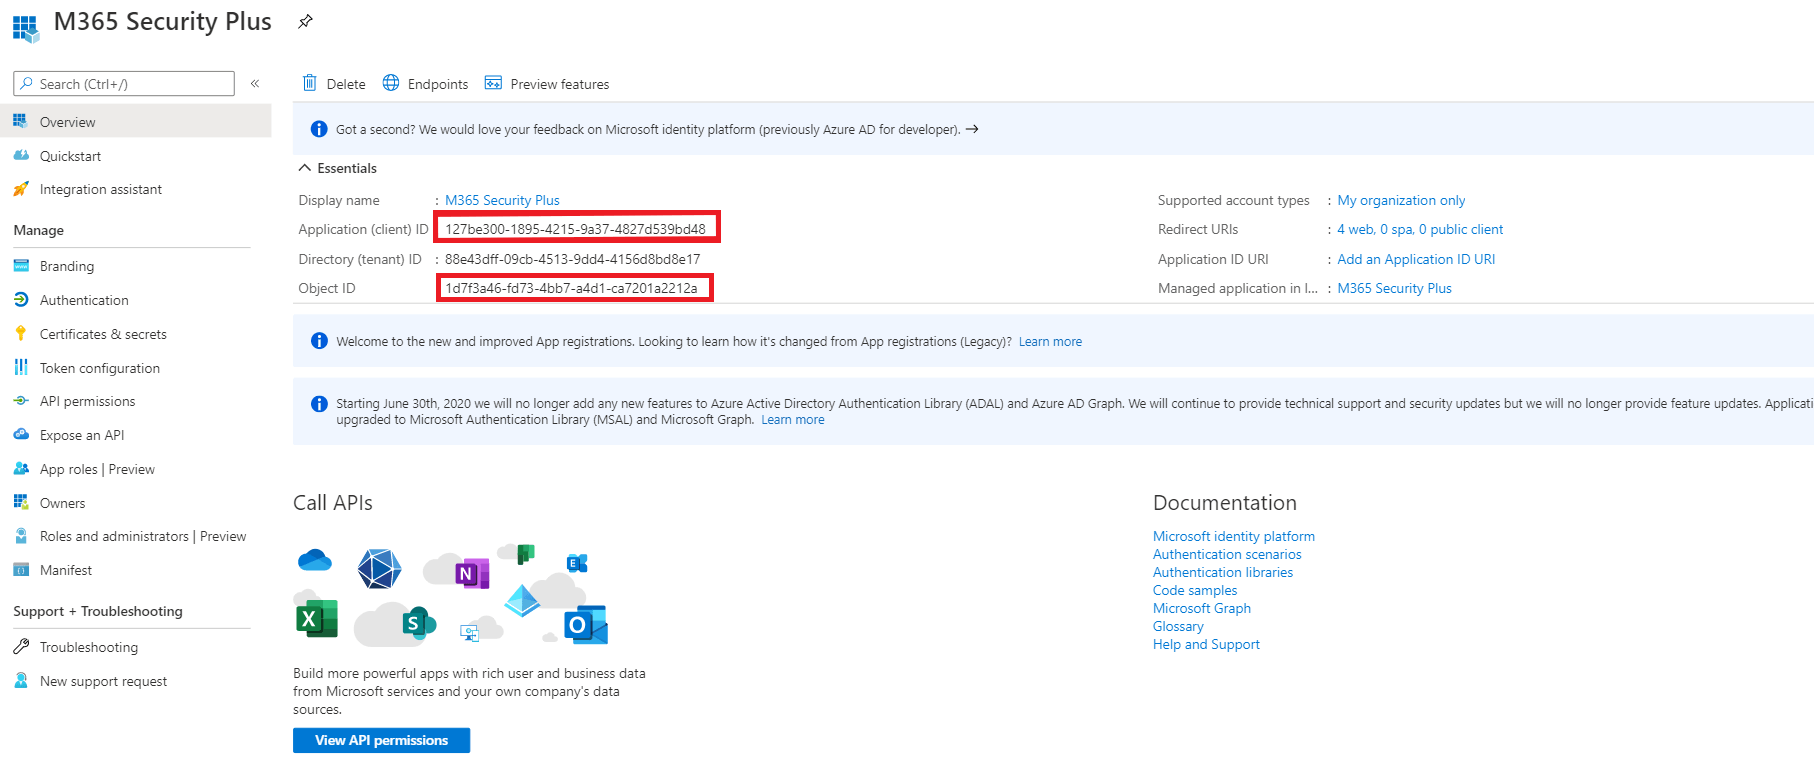Click the feedback banner arrow
Viewport: 1814px width, 770px height.
tap(972, 129)
